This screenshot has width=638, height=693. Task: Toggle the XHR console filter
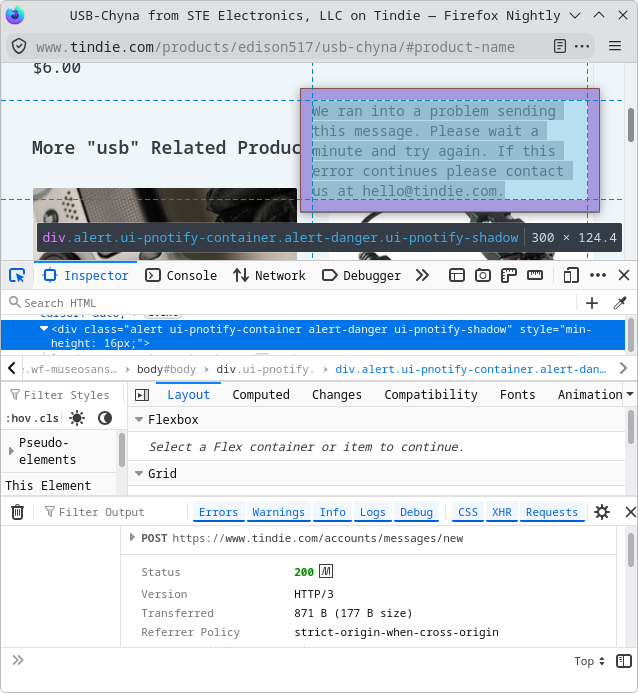(x=501, y=512)
